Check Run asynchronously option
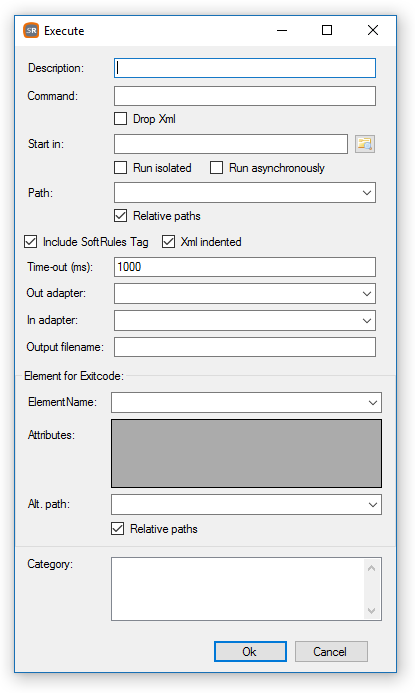 point(216,168)
